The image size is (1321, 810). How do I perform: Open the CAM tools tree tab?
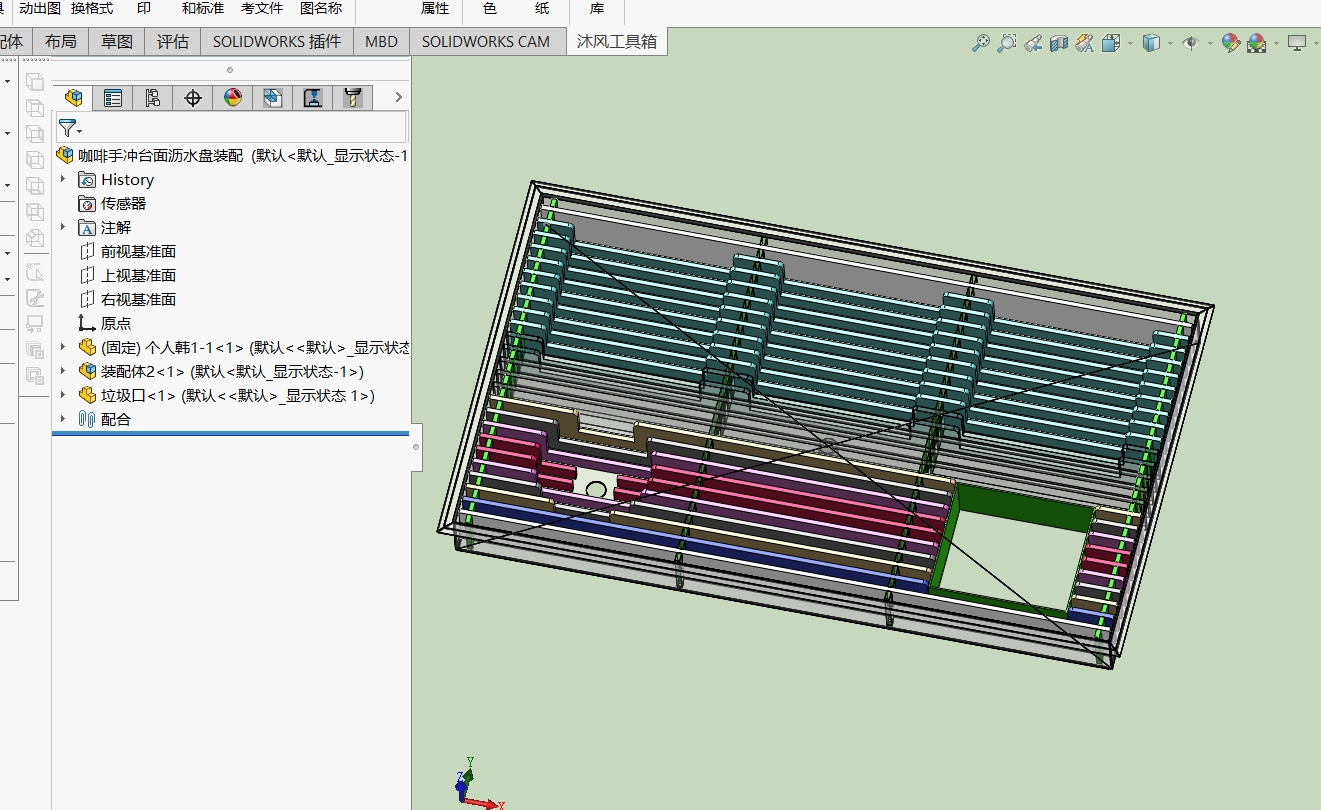point(352,97)
